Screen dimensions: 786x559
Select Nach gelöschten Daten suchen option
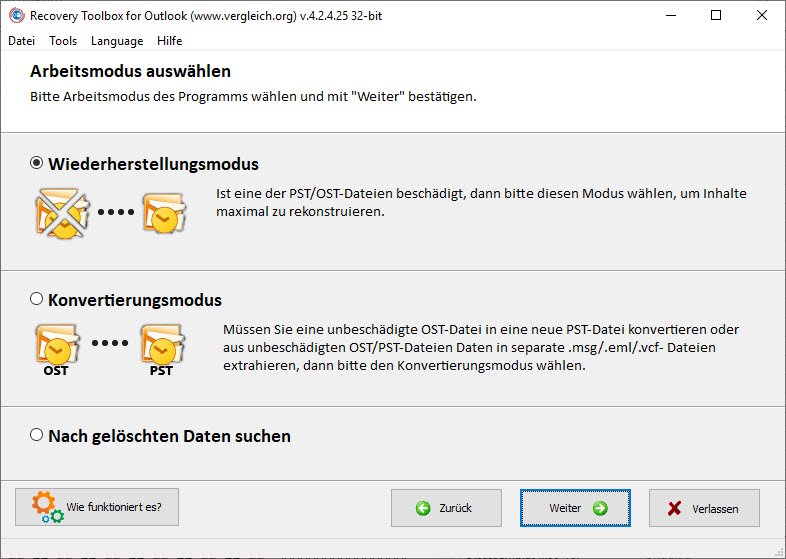click(x=37, y=435)
